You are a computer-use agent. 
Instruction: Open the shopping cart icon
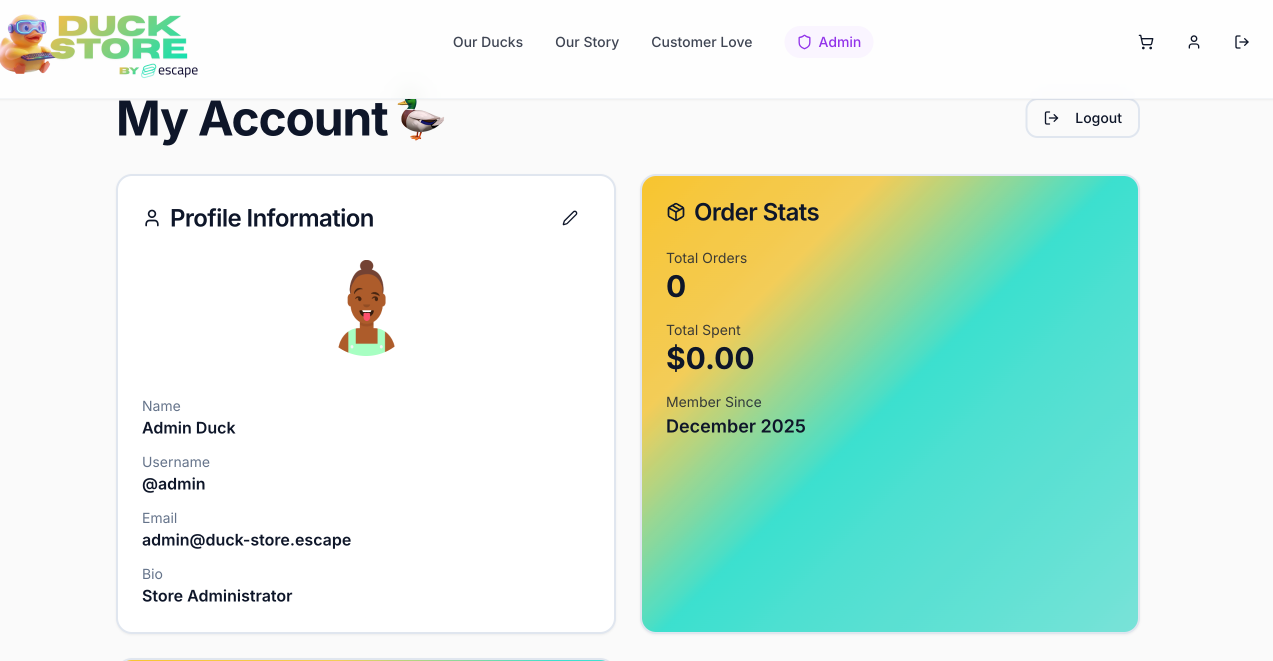click(x=1146, y=42)
